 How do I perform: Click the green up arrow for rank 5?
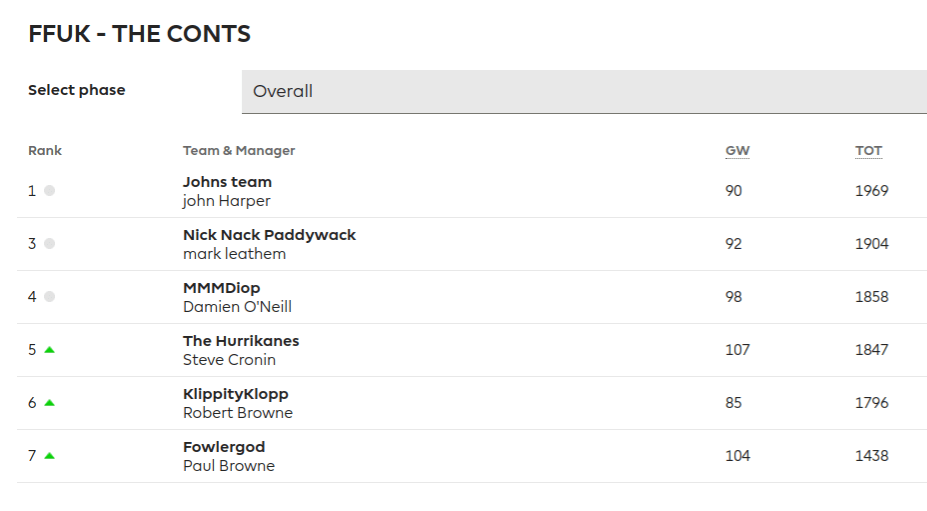pyautogui.click(x=49, y=350)
